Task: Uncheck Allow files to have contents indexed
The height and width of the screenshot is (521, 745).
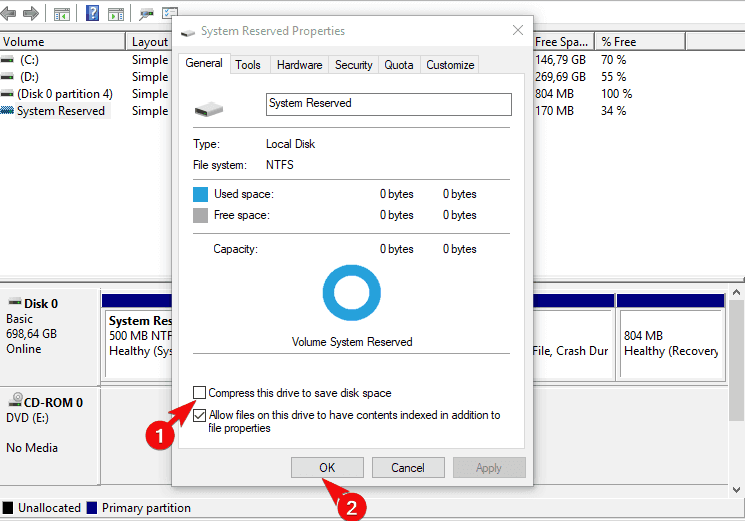Action: 200,415
